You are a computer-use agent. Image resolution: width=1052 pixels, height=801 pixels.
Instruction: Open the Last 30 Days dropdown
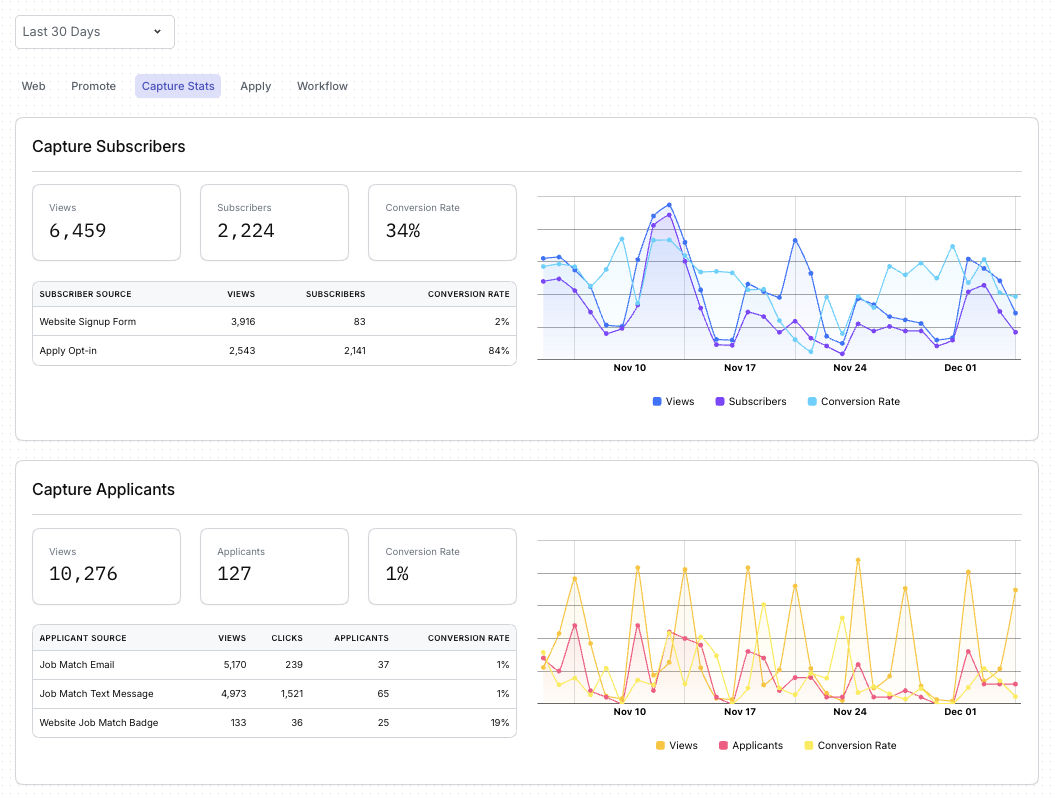pyautogui.click(x=94, y=32)
